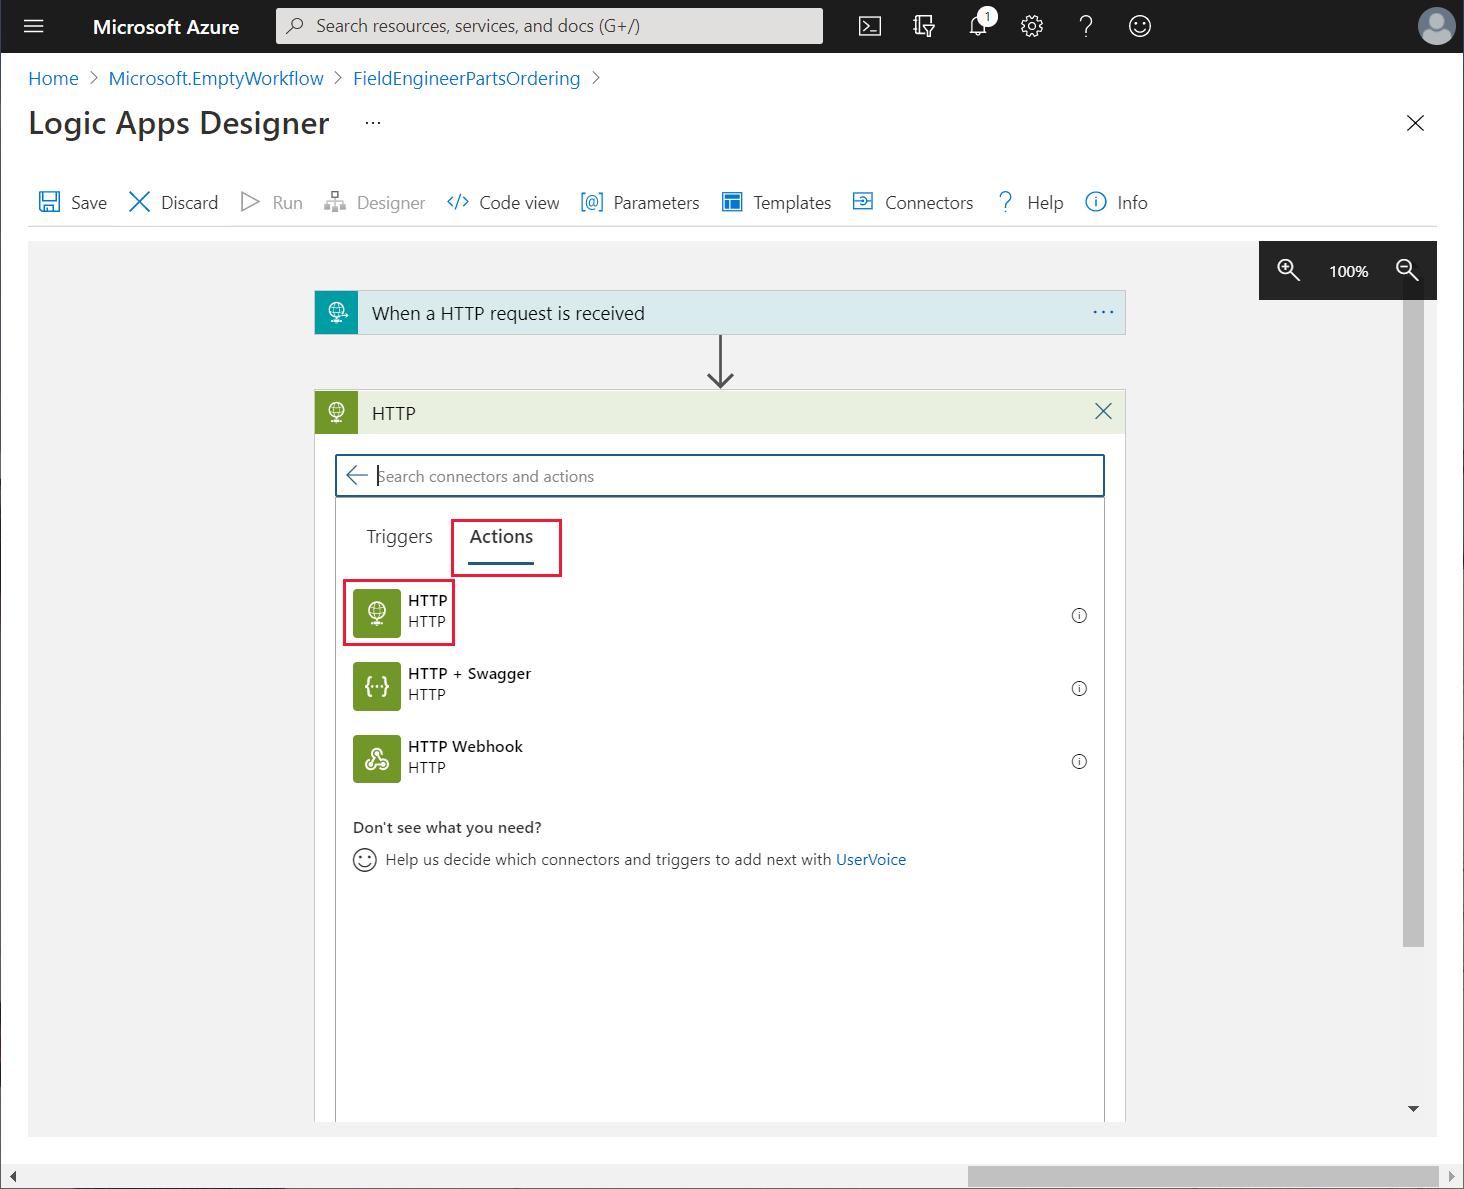Zoom out on the designer canvas
1464x1189 pixels.
pyautogui.click(x=1407, y=270)
